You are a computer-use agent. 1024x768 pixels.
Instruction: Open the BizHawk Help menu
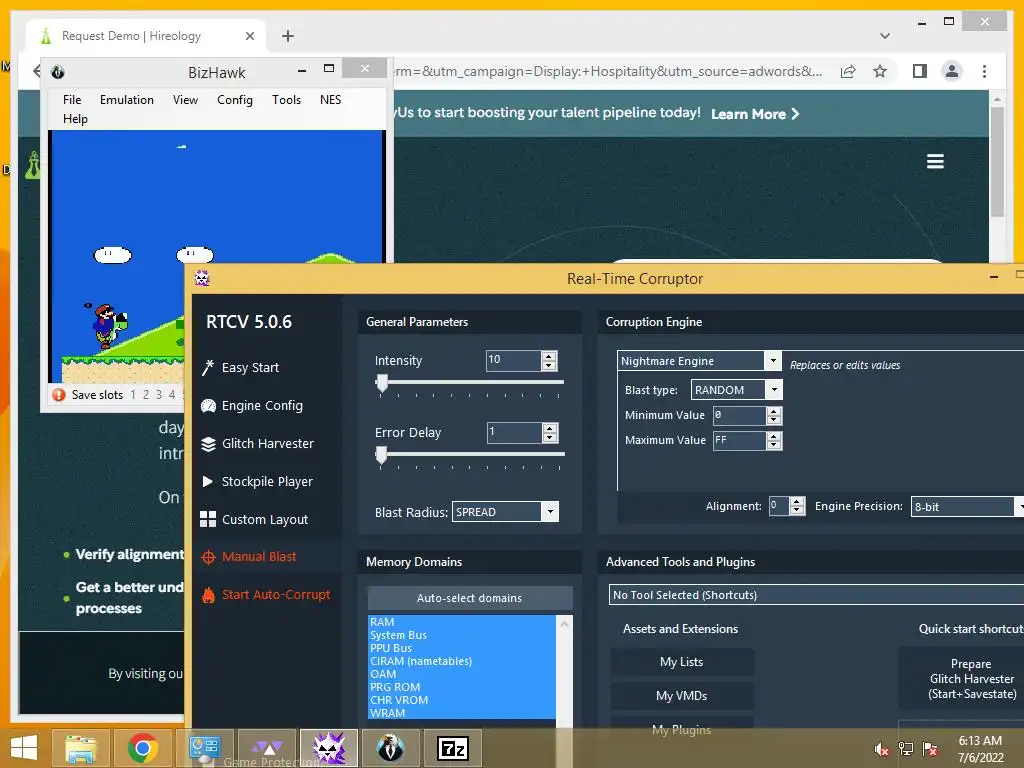pos(75,119)
